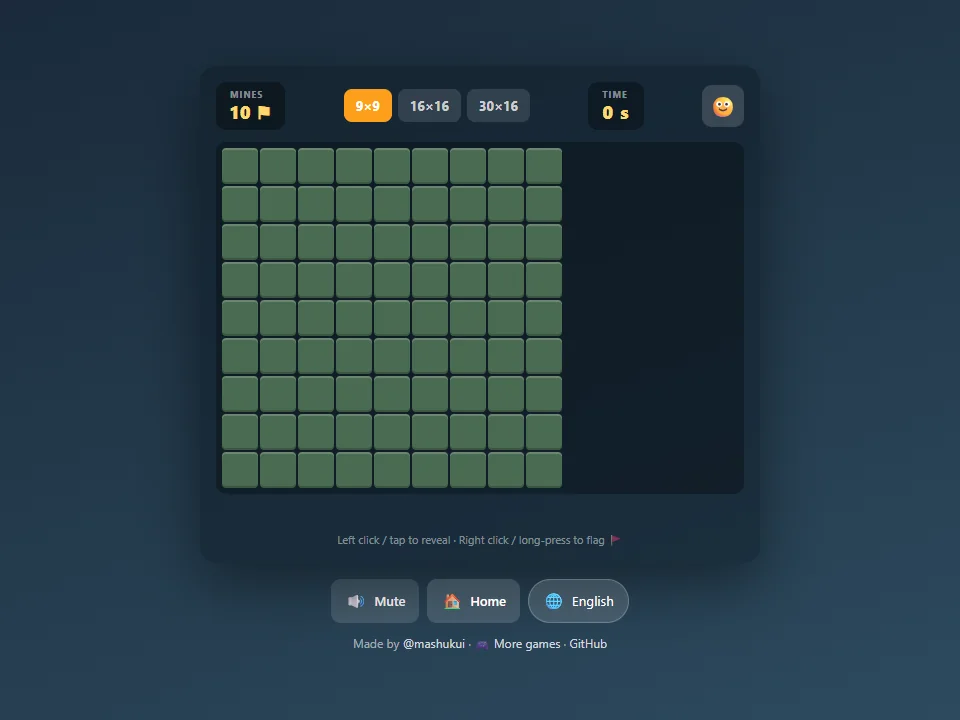
Task: Click the MINES counter showing 10
Action: [x=250, y=106]
